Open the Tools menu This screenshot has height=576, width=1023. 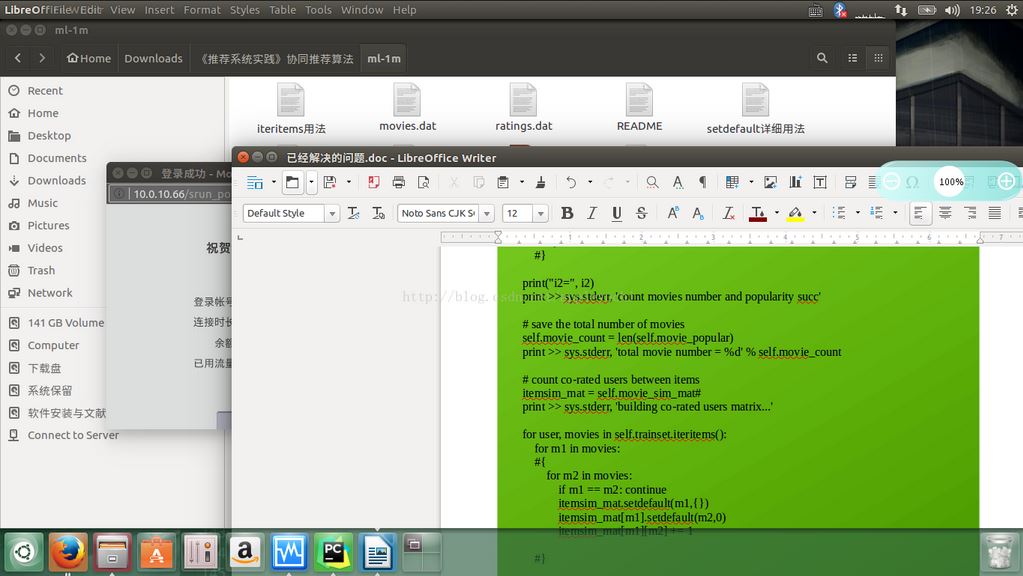[x=318, y=10]
